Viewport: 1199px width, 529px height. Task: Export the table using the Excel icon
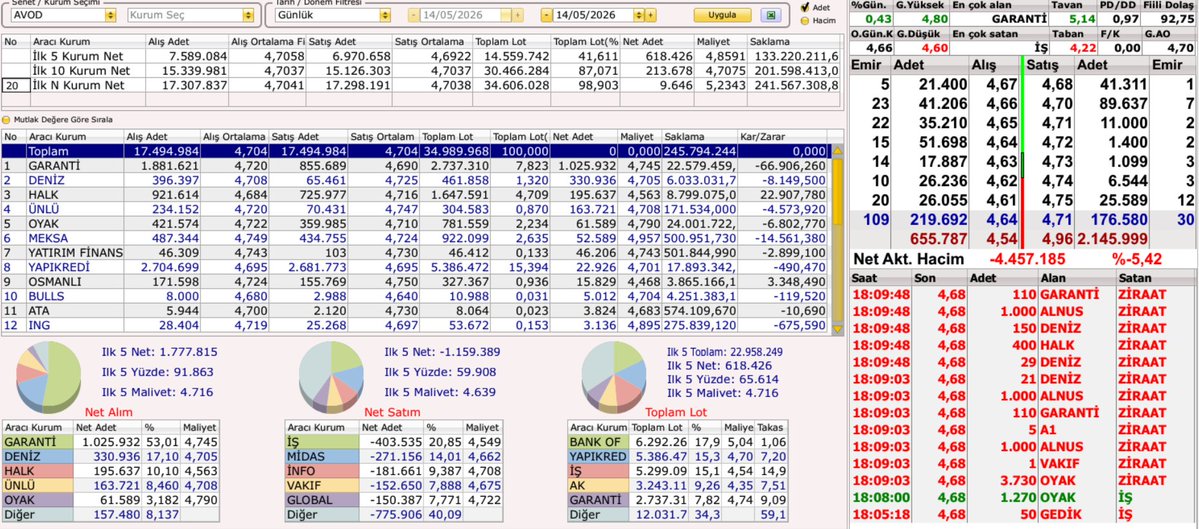pos(772,15)
